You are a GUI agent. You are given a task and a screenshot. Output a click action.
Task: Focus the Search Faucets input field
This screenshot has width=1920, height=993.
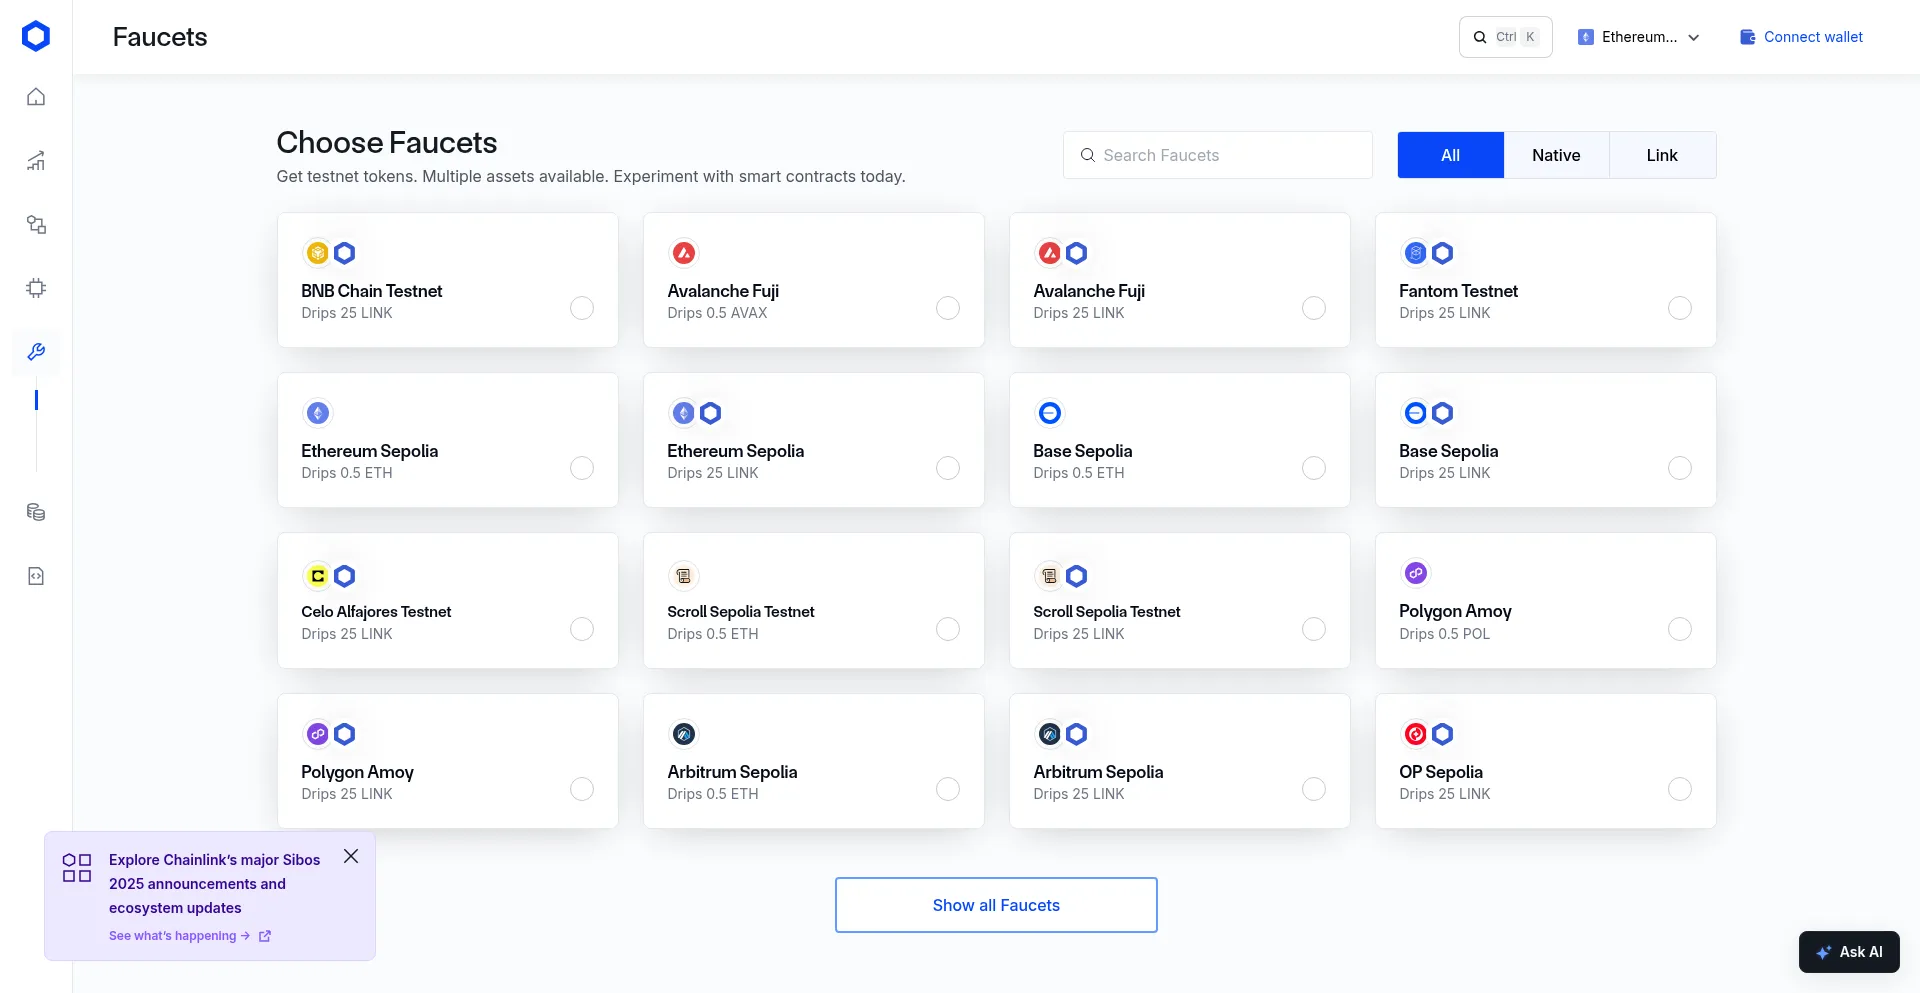tap(1217, 155)
